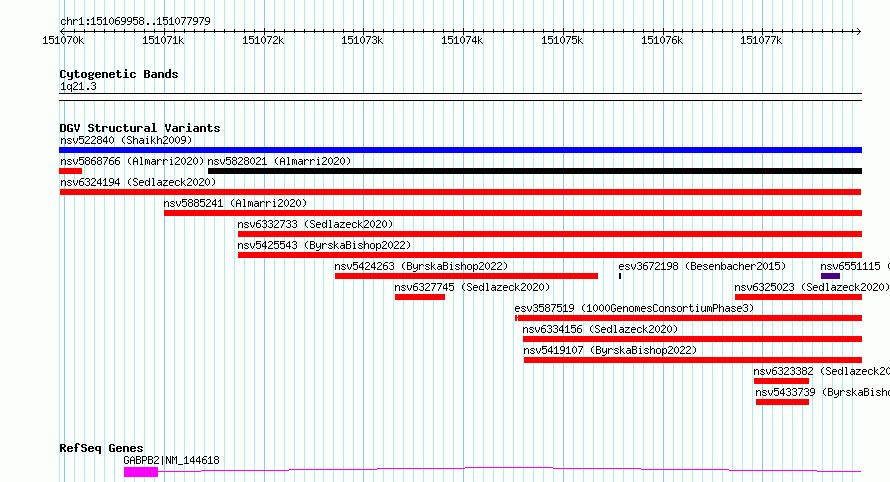The height and width of the screenshot is (482, 890).
Task: Click the 151073k ruler tick label
Action: (x=362, y=40)
